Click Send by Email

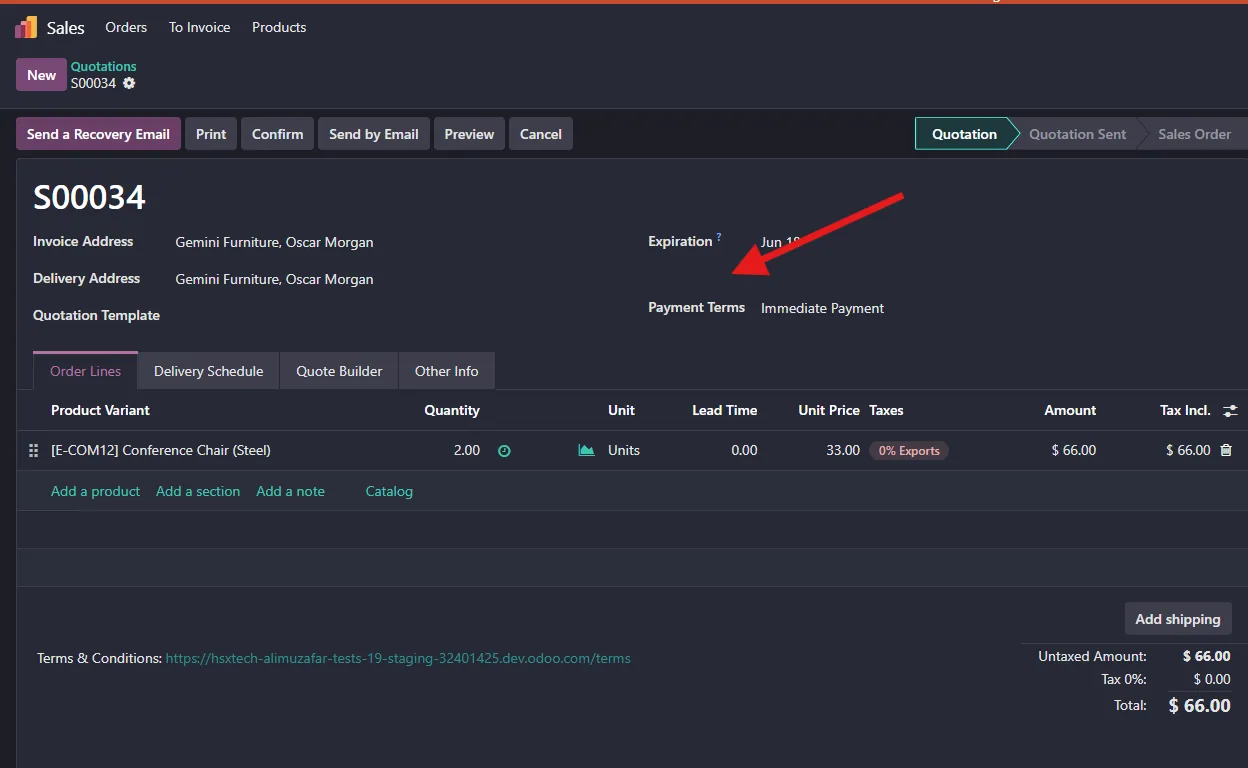pos(374,134)
